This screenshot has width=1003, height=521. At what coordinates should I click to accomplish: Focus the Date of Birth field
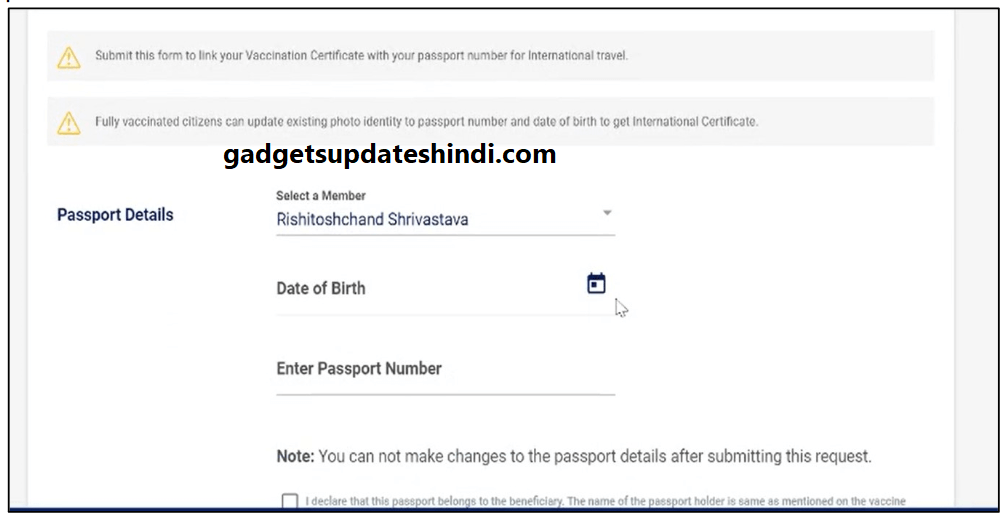(420, 289)
